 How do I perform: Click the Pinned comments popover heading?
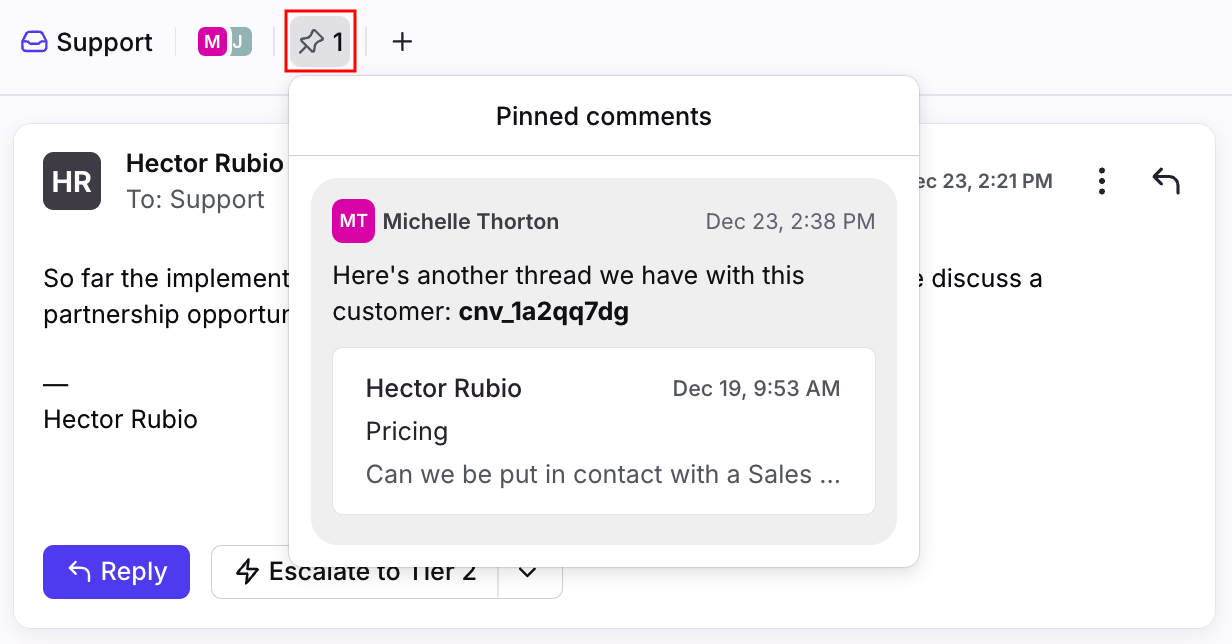point(603,117)
